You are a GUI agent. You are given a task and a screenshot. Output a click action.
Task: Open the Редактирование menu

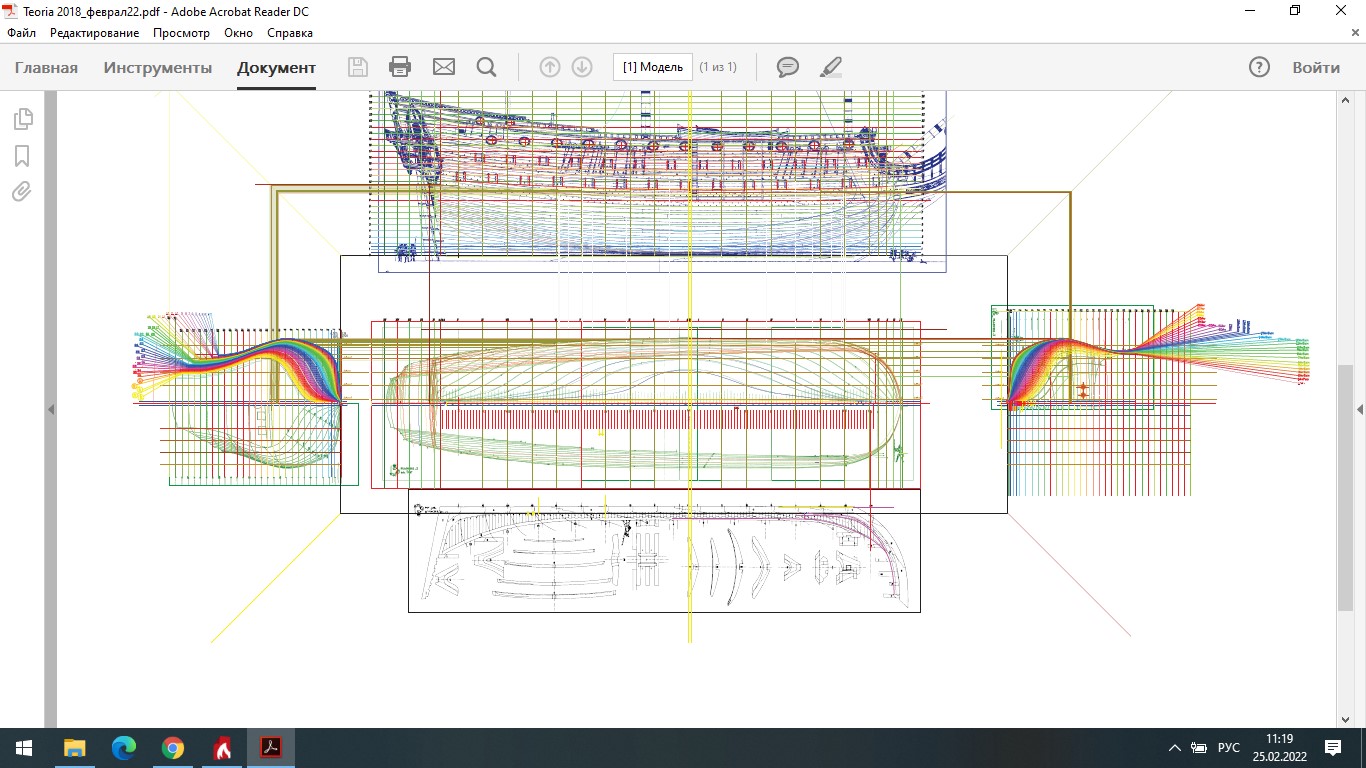point(95,33)
